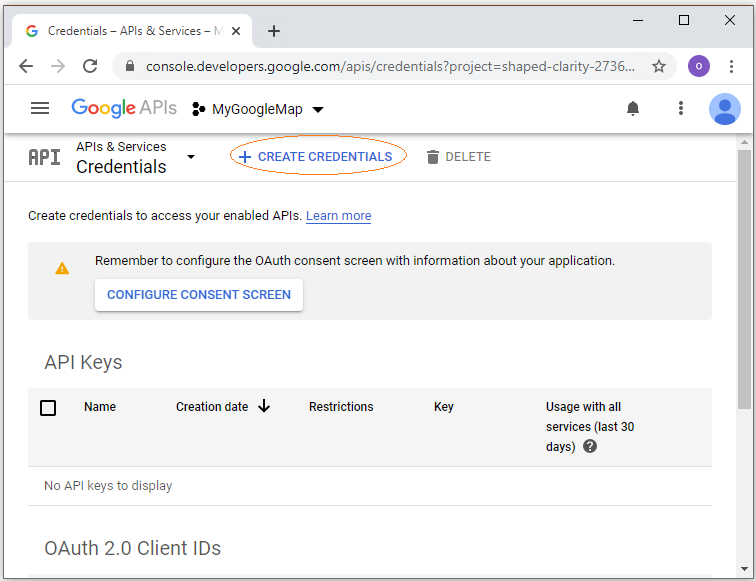Click the scrollbar down arrow
The image size is (756, 581).
(744, 569)
